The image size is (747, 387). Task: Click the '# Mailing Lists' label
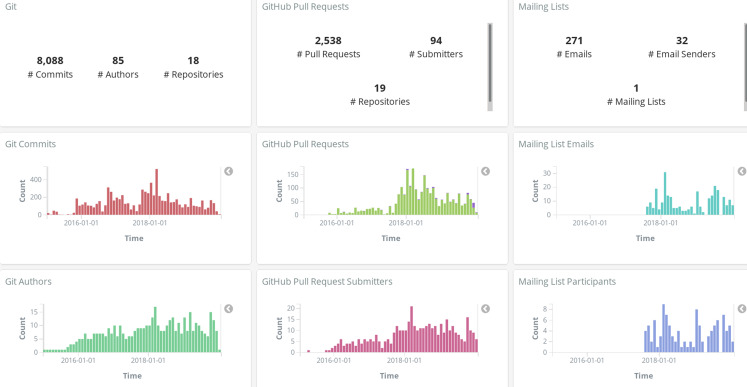(x=636, y=102)
